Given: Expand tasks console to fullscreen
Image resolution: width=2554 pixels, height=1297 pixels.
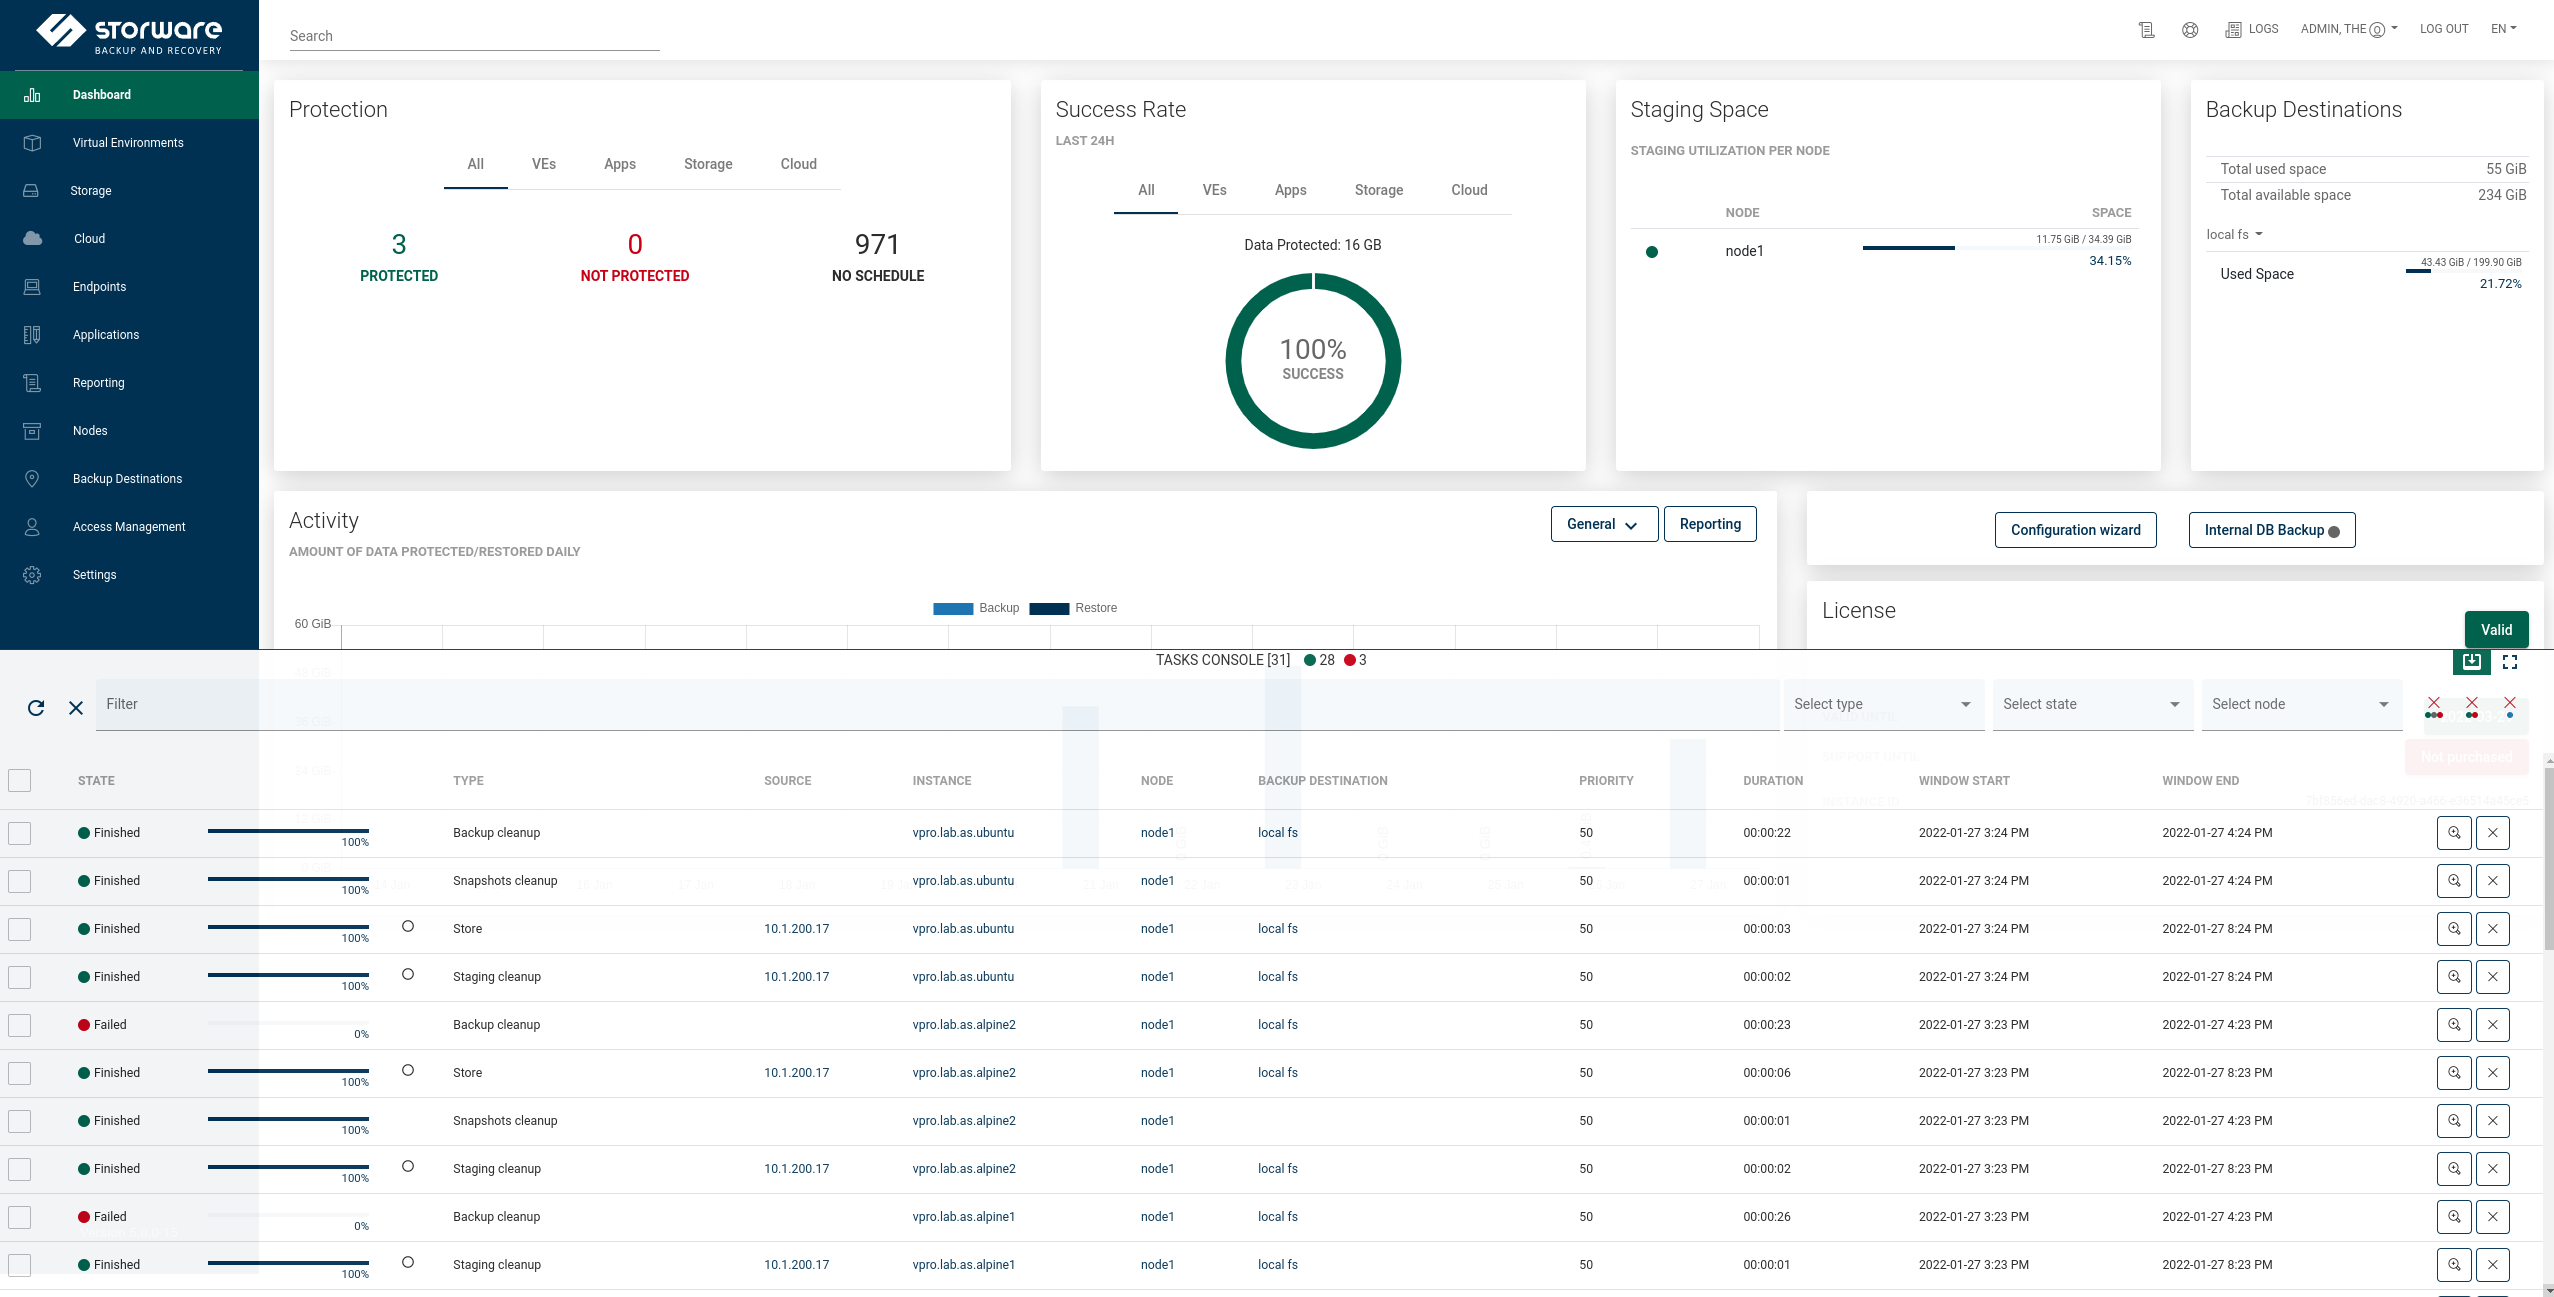Looking at the screenshot, I should point(2510,662).
